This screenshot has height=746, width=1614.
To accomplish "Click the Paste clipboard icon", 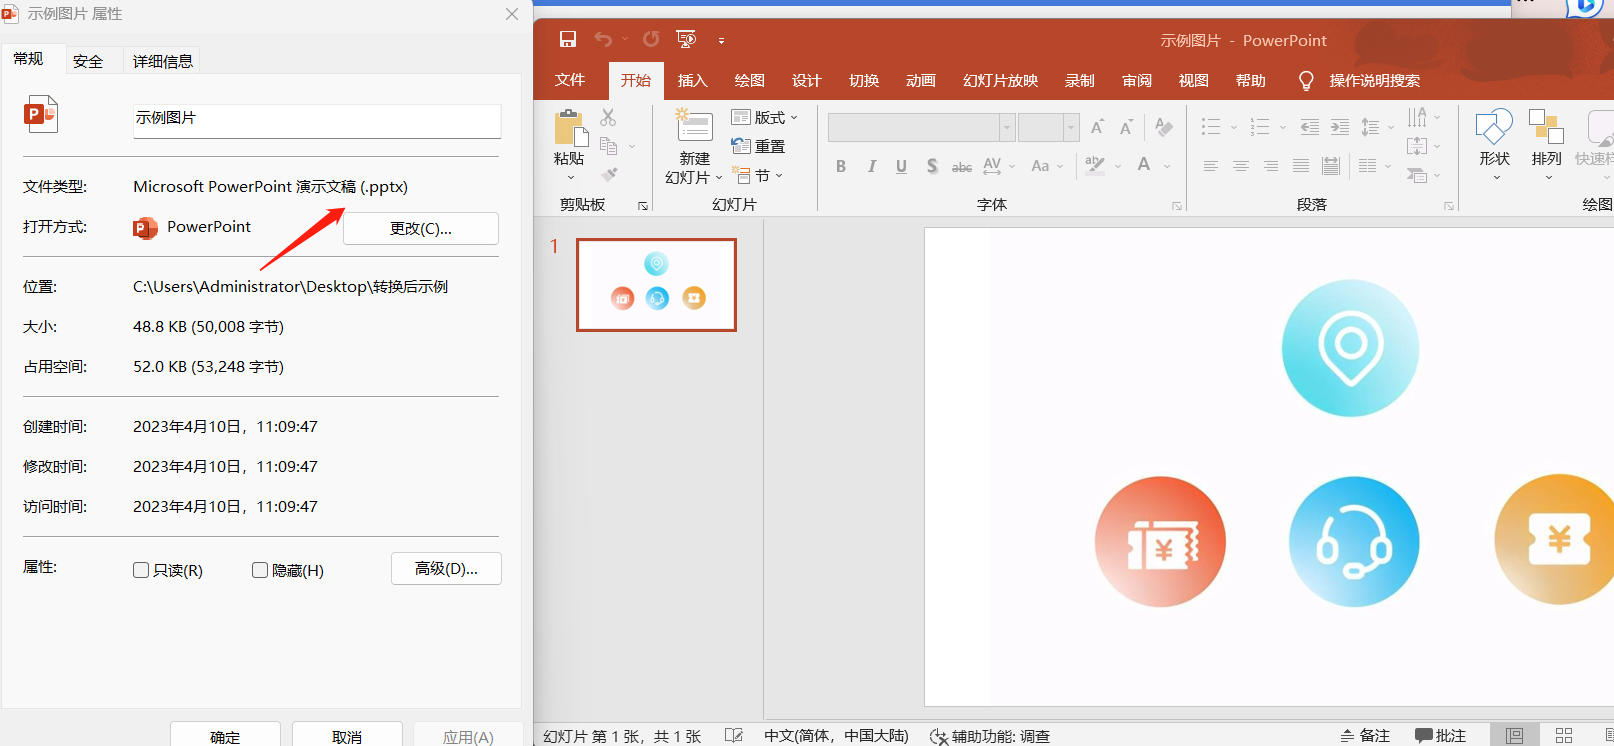I will (570, 130).
